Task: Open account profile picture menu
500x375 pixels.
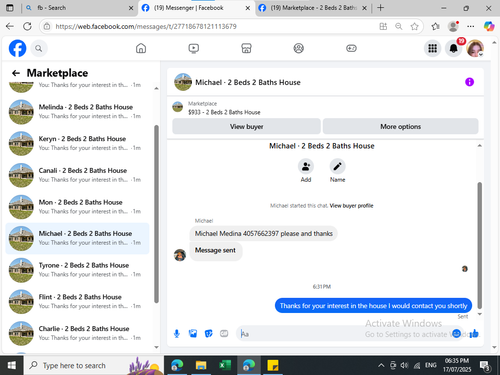Action: (475, 49)
